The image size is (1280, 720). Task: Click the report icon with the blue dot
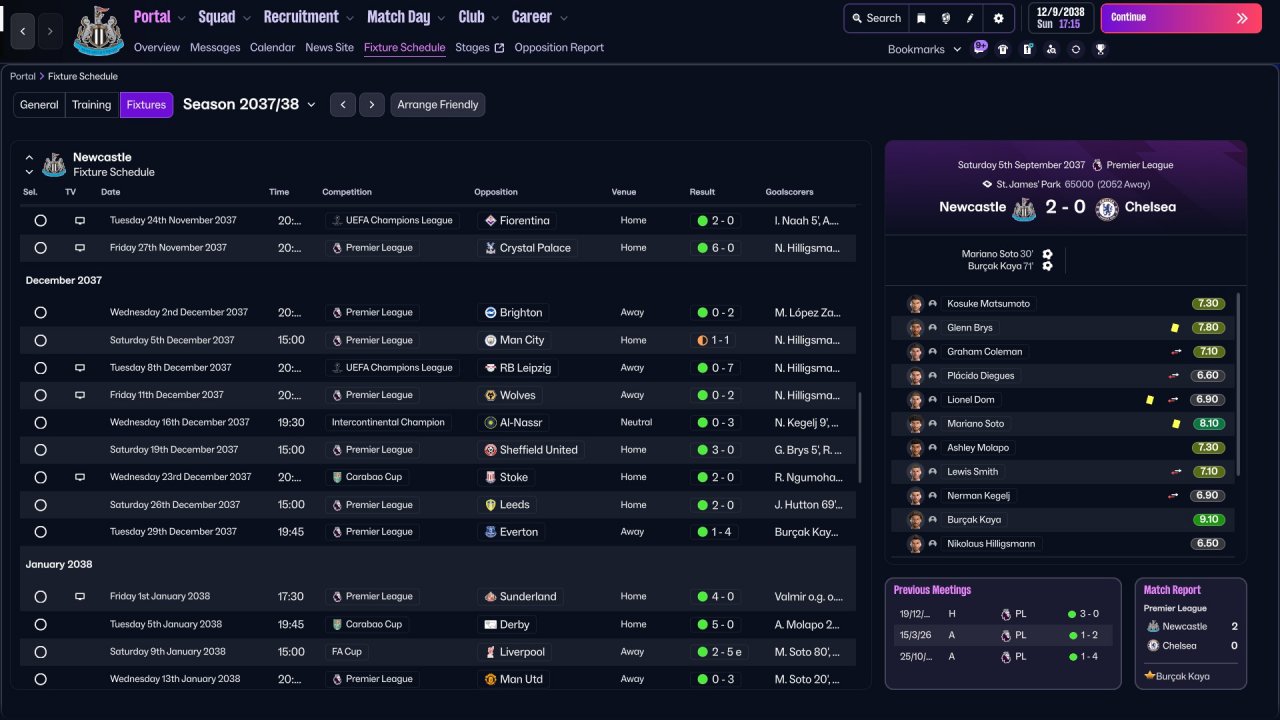1027,49
